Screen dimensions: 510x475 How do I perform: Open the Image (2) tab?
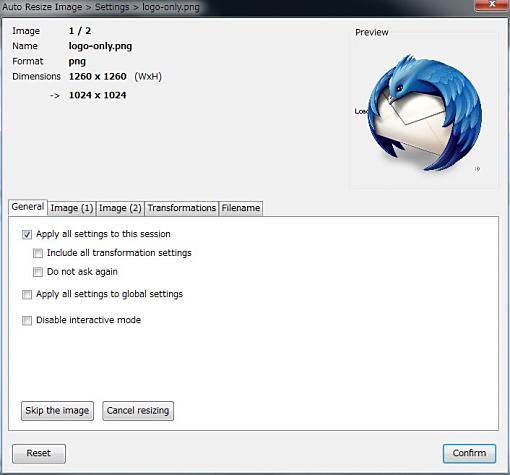pos(120,208)
